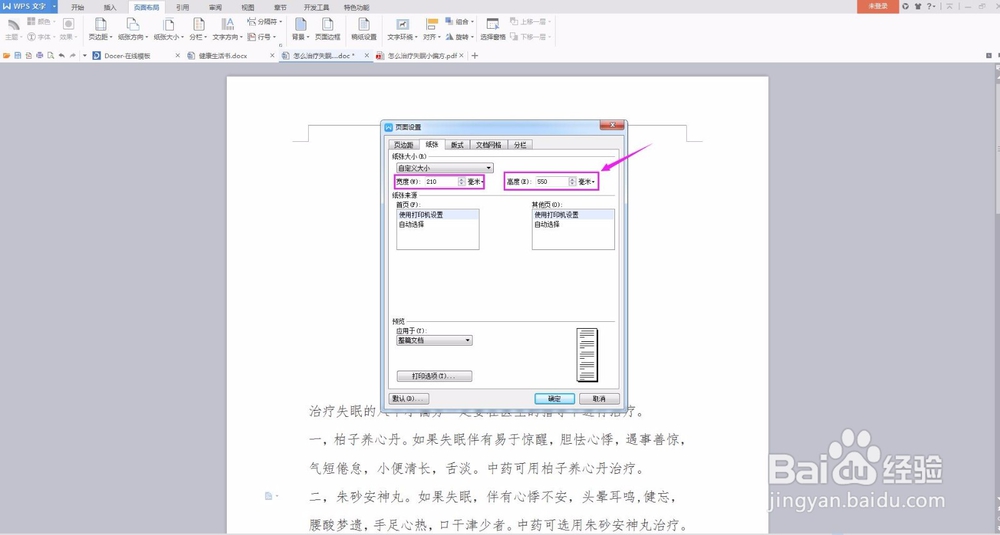Switch to the 健康生活书.docx document tab

pyautogui.click(x=223, y=56)
